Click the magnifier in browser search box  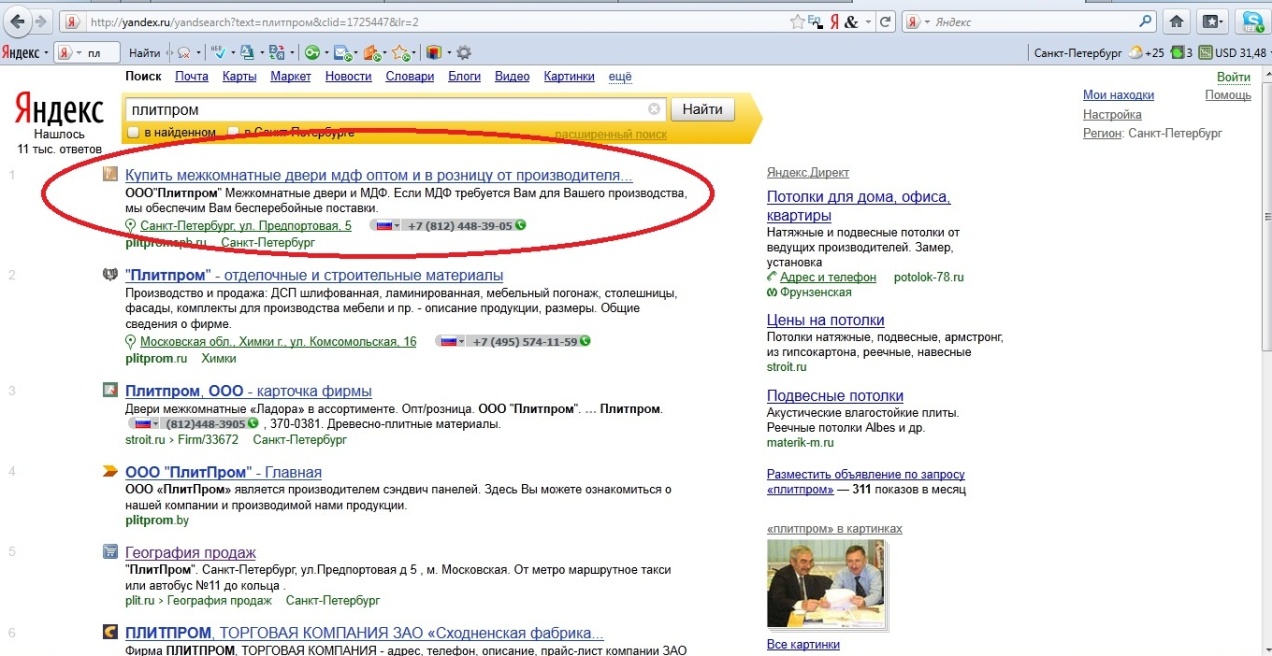(1146, 21)
